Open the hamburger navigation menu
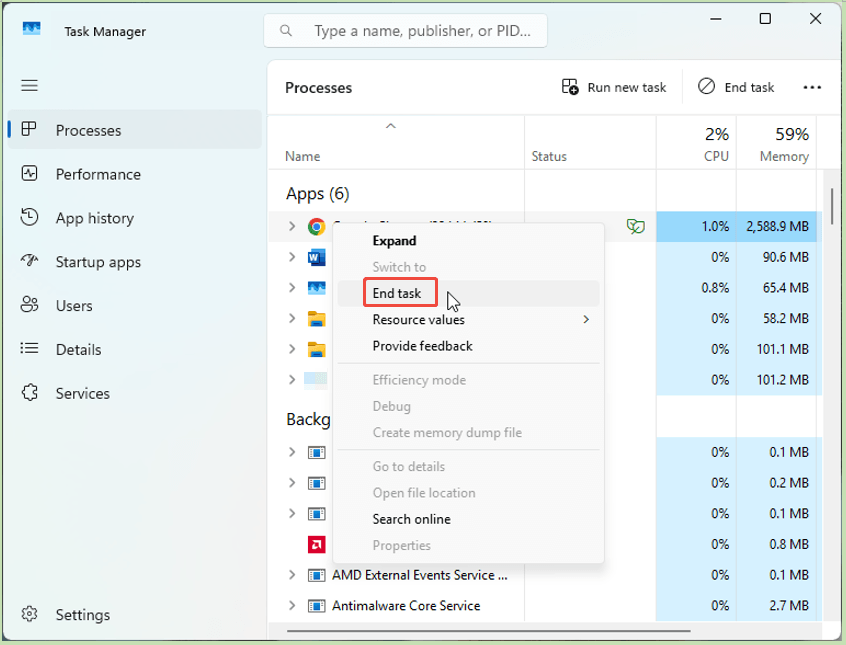The image size is (846, 645). pos(29,85)
